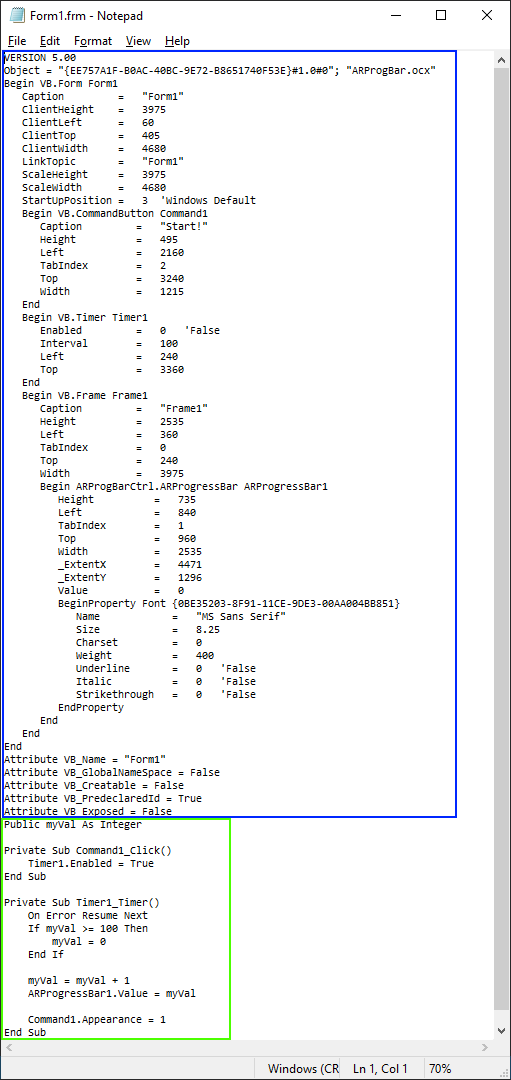This screenshot has height=1080, width=511.
Task: Click the Width = 1215 line
Action: 112,292
